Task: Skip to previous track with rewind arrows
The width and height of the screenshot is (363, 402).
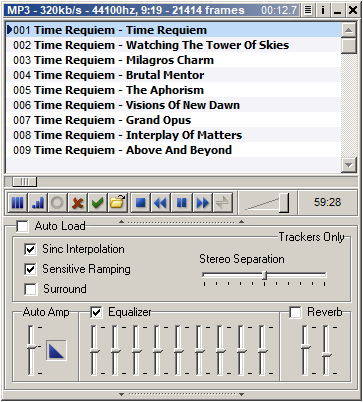Action: click(x=161, y=203)
